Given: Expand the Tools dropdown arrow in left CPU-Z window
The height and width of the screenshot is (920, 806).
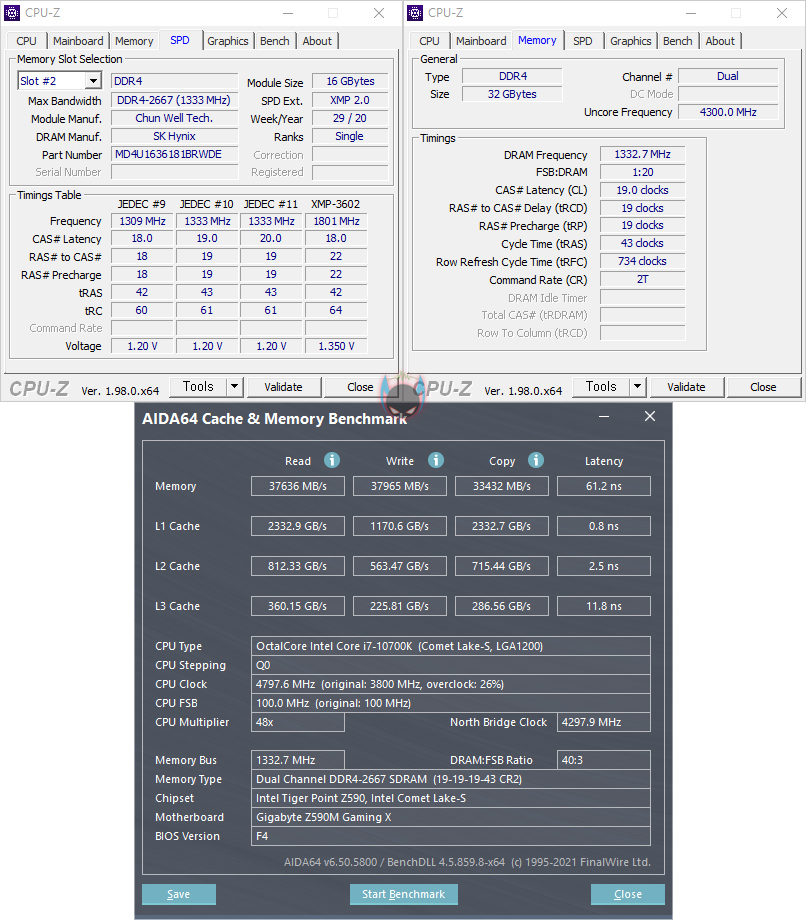Looking at the screenshot, I should (235, 387).
